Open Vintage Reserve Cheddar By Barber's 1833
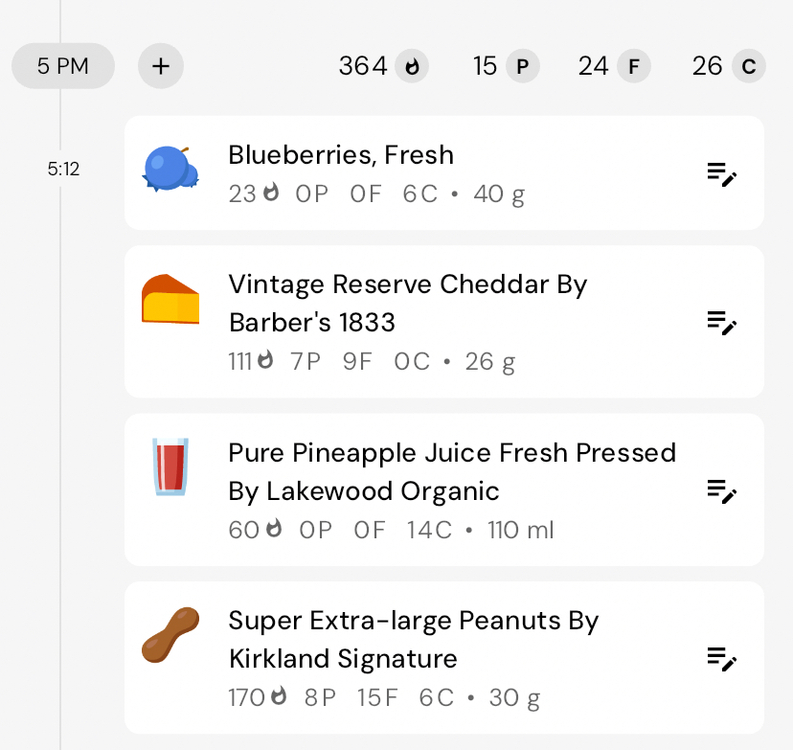 coord(407,303)
